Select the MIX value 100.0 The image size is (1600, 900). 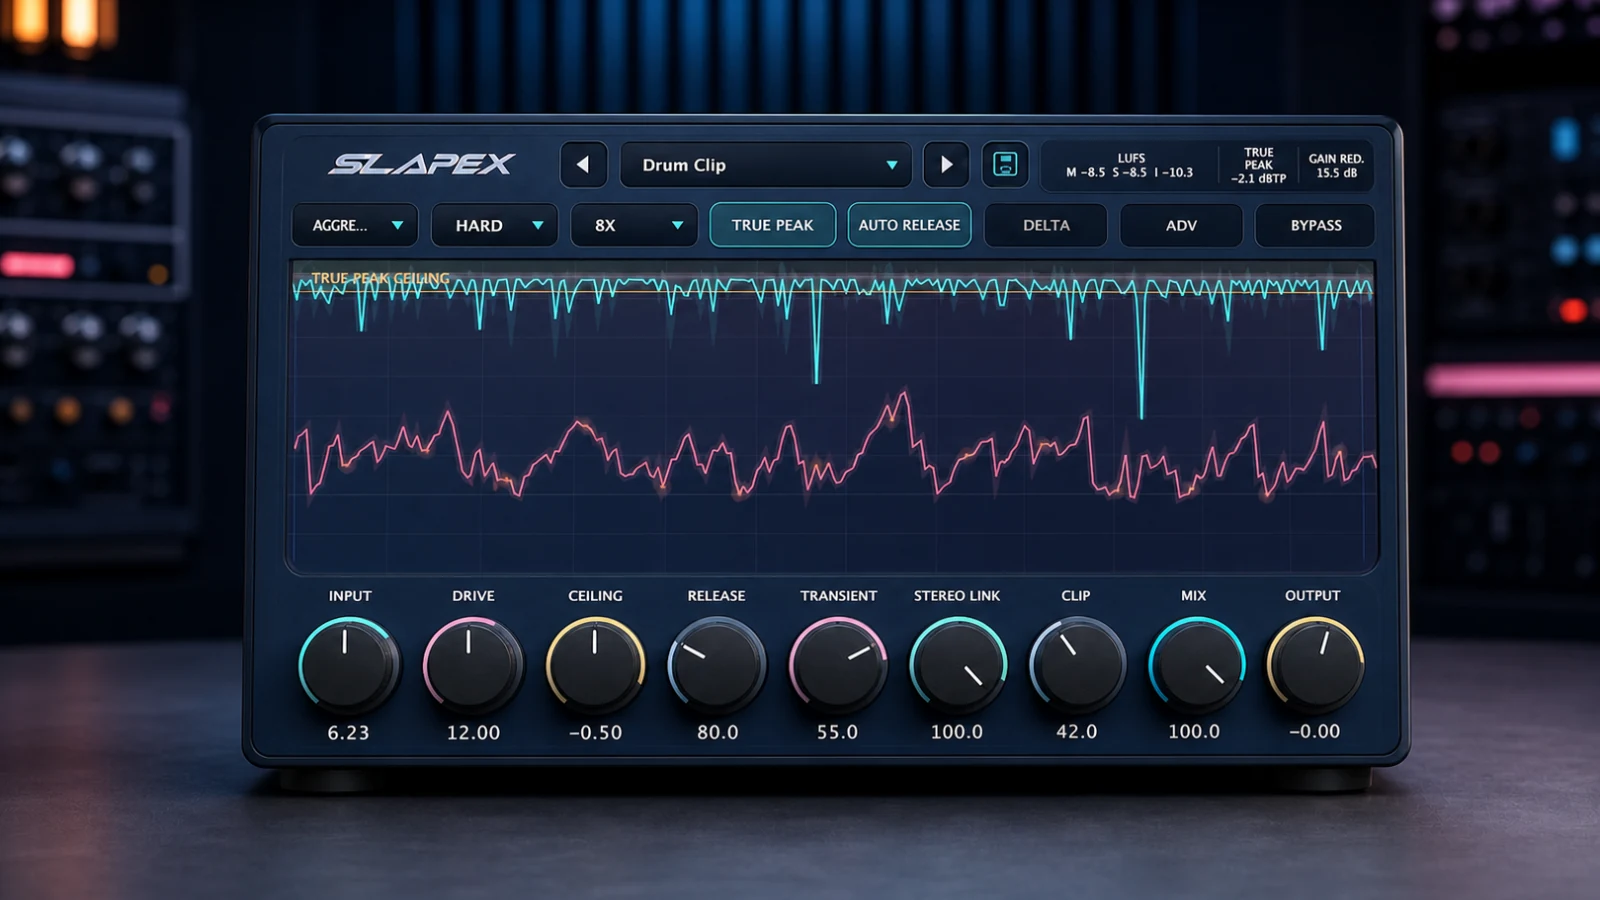(1194, 732)
